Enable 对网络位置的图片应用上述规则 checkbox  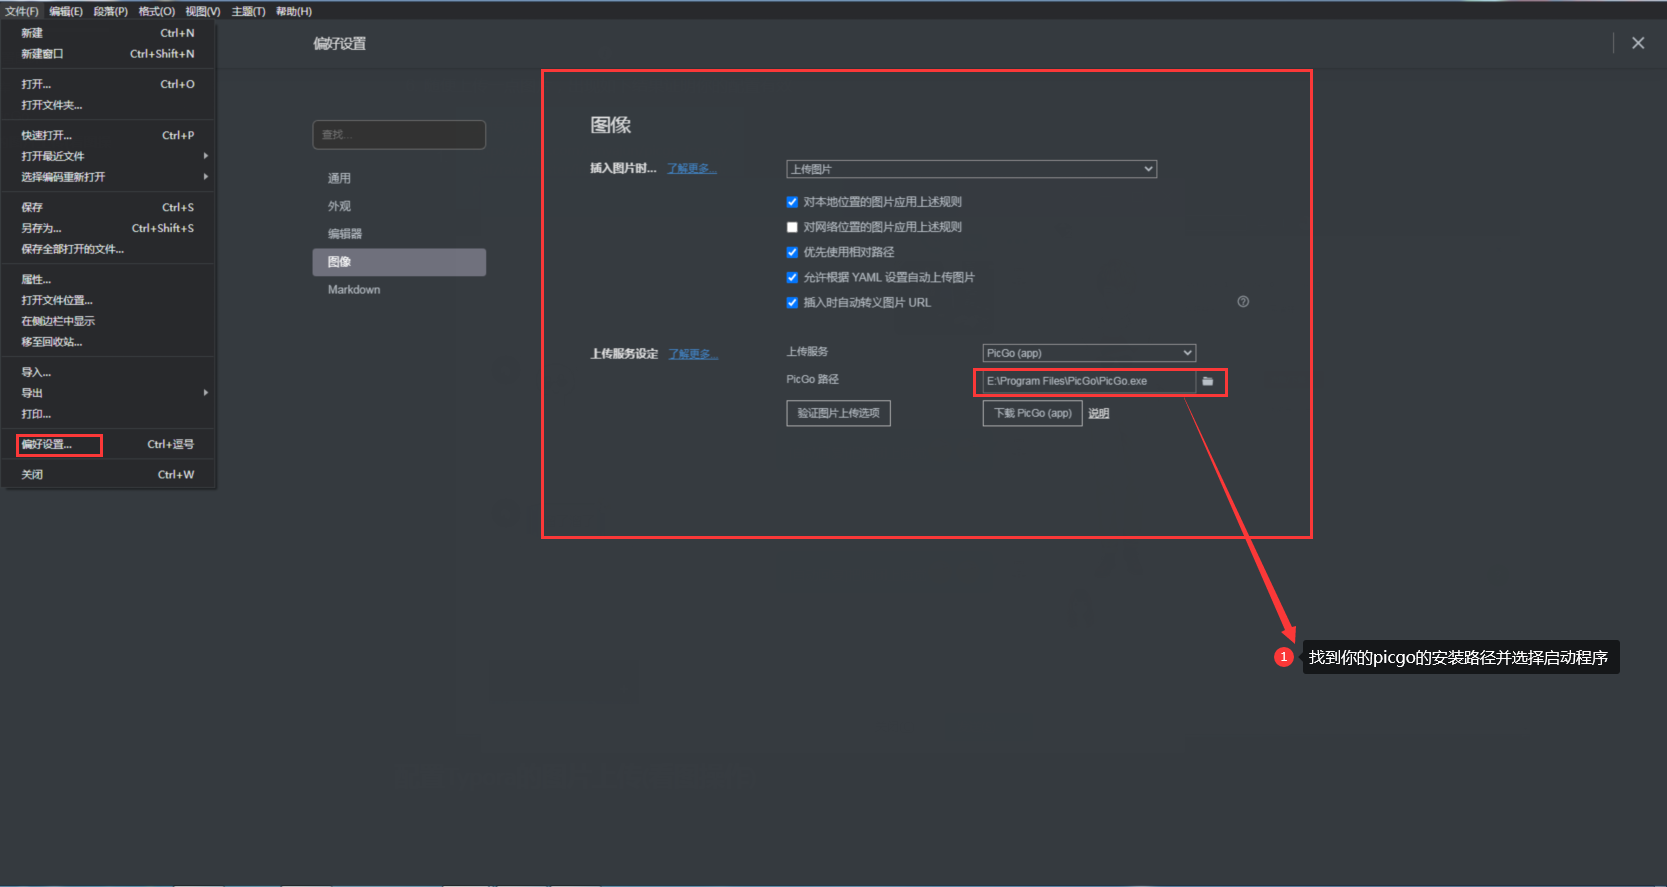[792, 227]
